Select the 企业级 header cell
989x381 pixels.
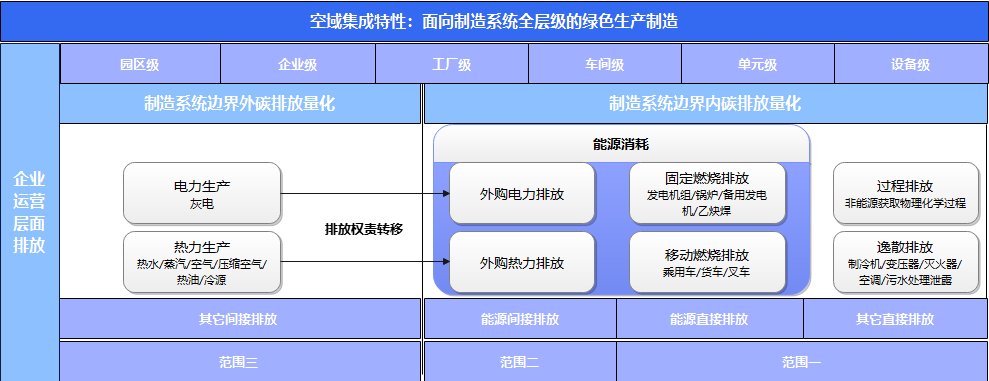pos(298,64)
